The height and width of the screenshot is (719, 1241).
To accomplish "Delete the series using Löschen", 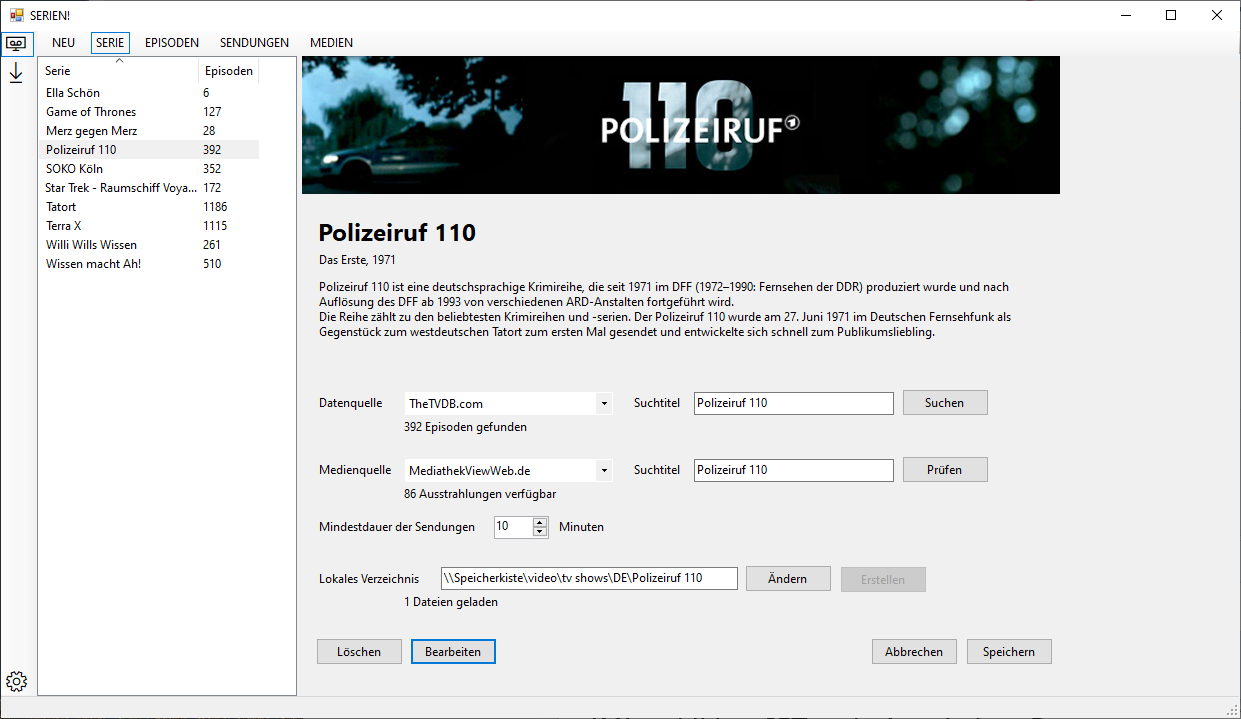I will [359, 652].
